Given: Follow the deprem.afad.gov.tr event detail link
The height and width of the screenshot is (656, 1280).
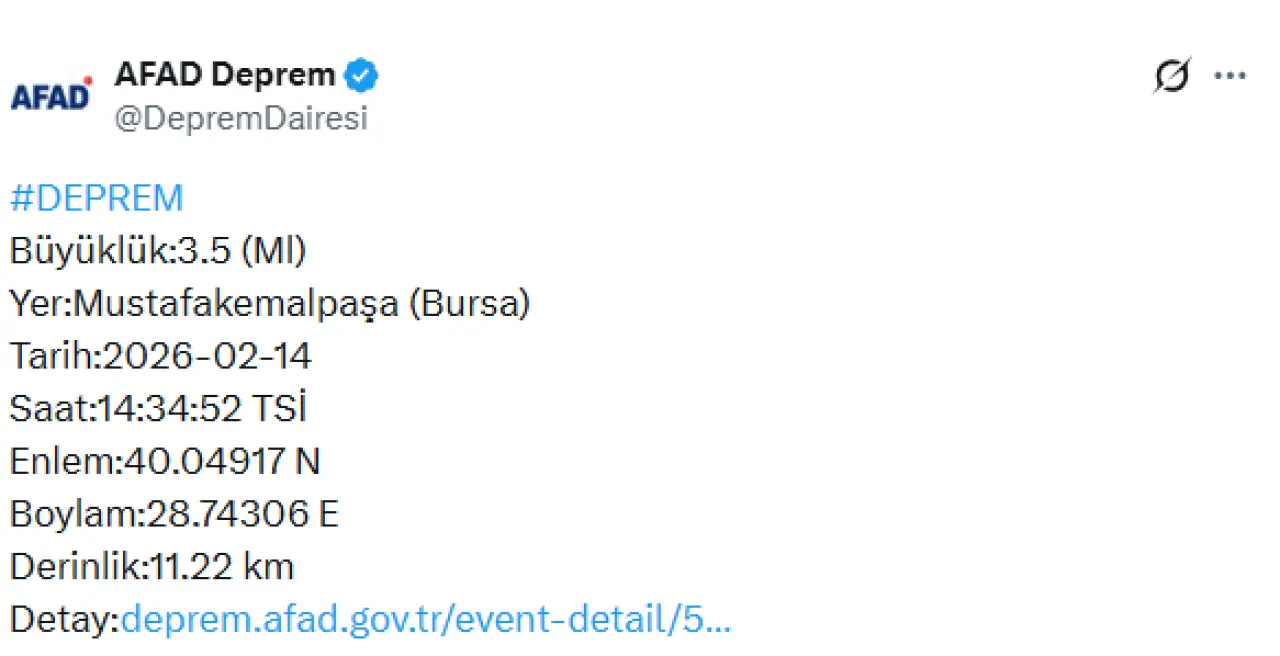Looking at the screenshot, I should tap(426, 620).
